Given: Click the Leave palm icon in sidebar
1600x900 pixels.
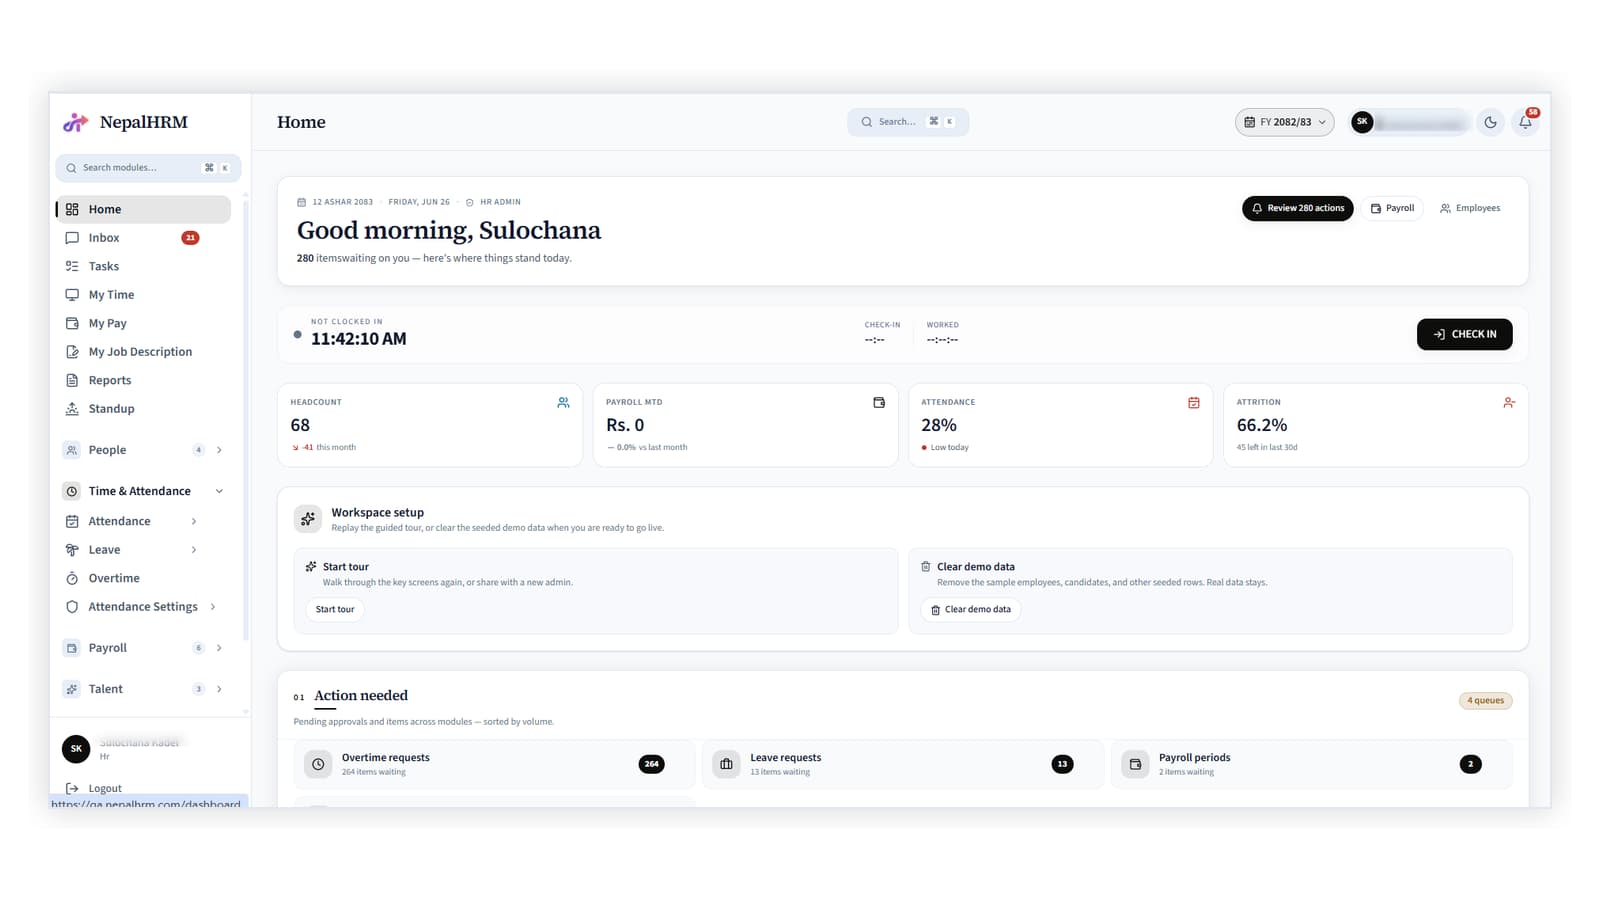Looking at the screenshot, I should coord(72,550).
